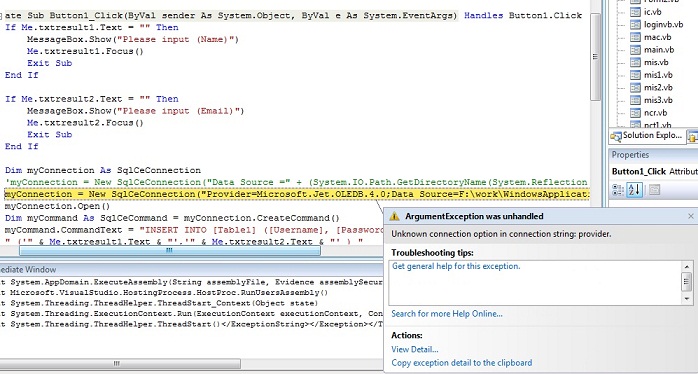
Task: Click the Button1_Click sub declaration line
Action: (x=293, y=16)
